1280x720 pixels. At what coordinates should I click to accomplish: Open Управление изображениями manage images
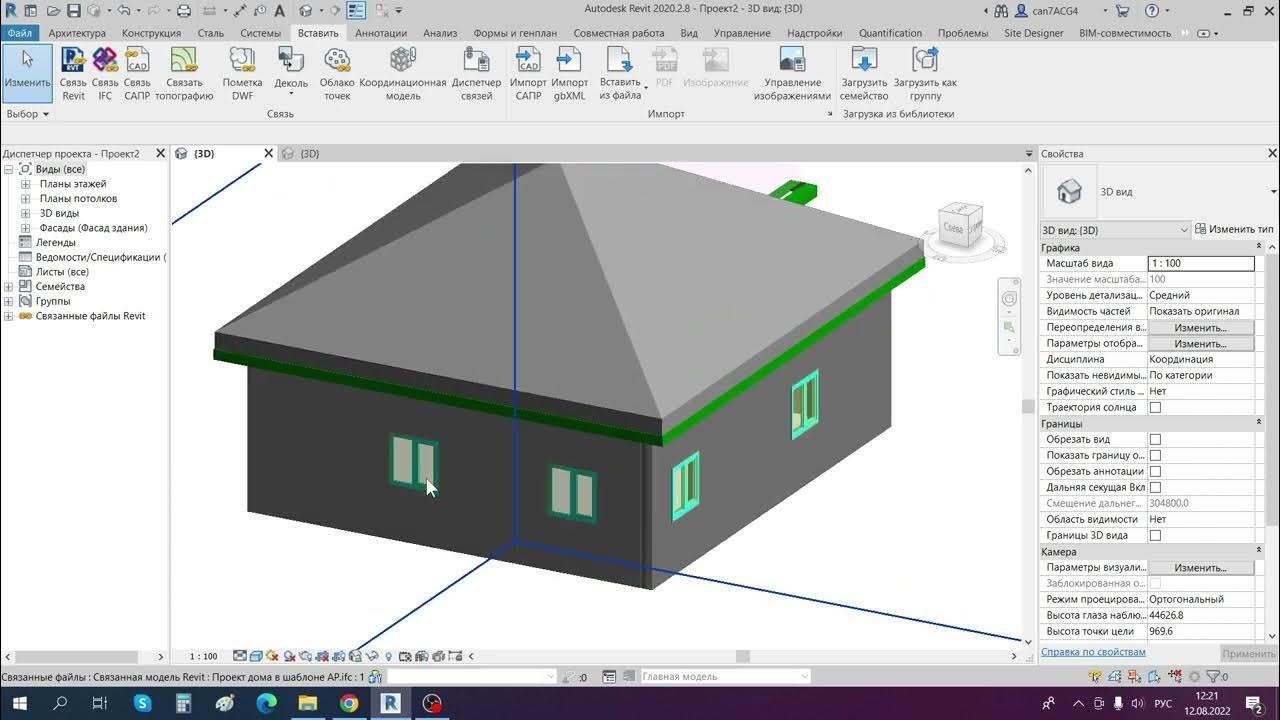pyautogui.click(x=792, y=74)
